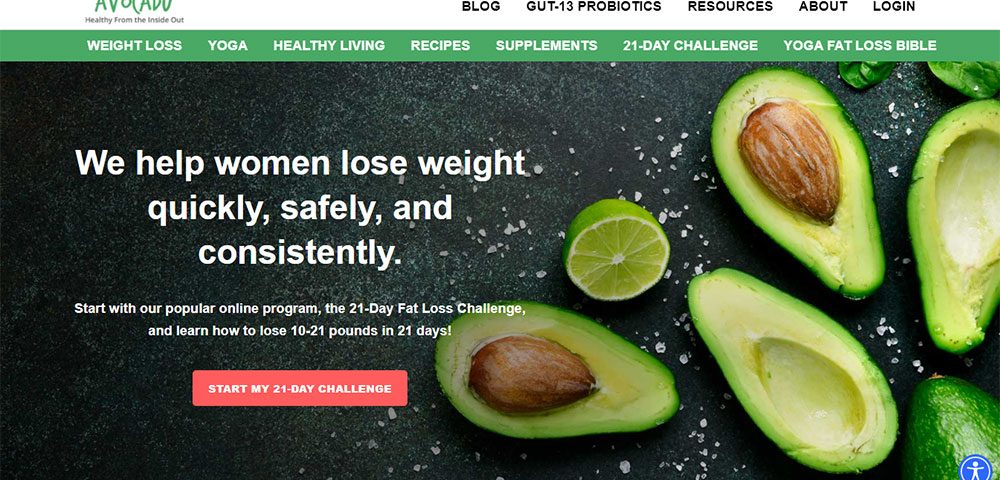This screenshot has height=480, width=1000.
Task: Expand the About menu
Action: click(x=823, y=6)
